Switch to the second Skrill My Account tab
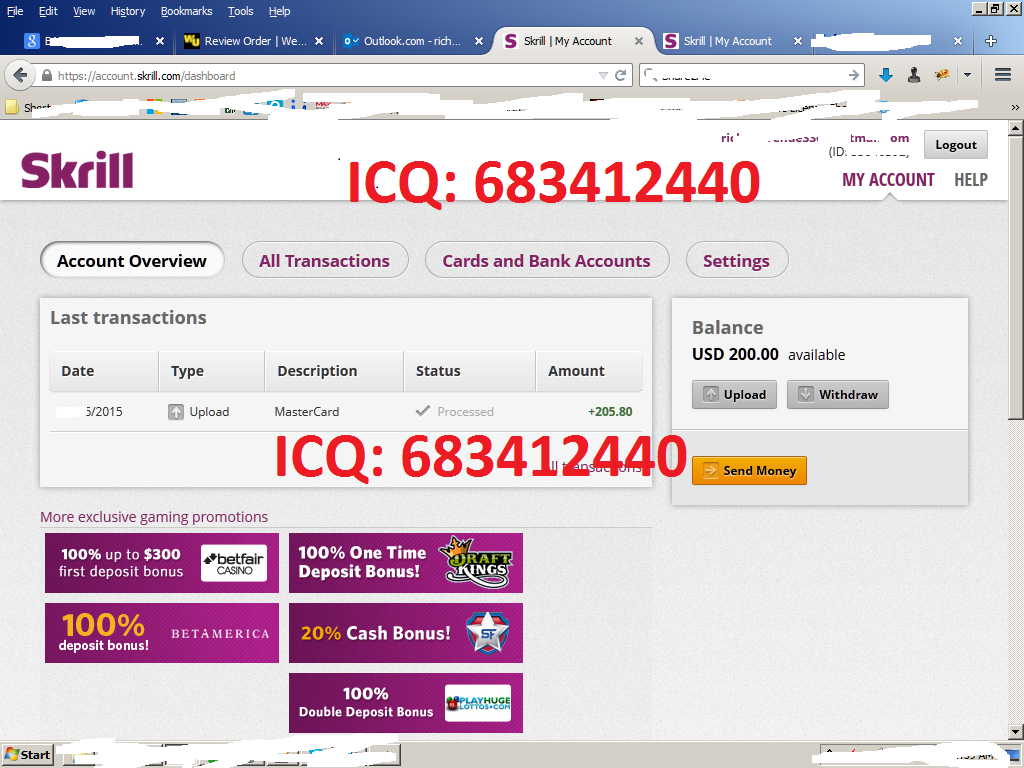The image size is (1024, 768). (728, 41)
